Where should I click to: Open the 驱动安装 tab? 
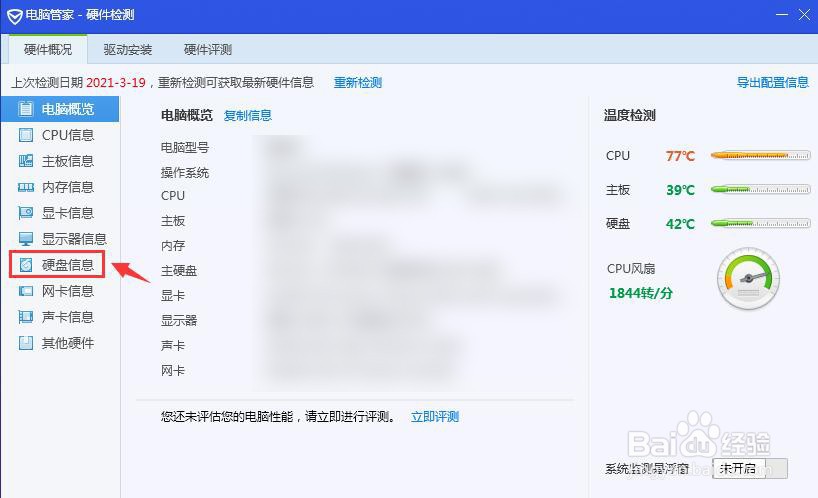pos(127,50)
